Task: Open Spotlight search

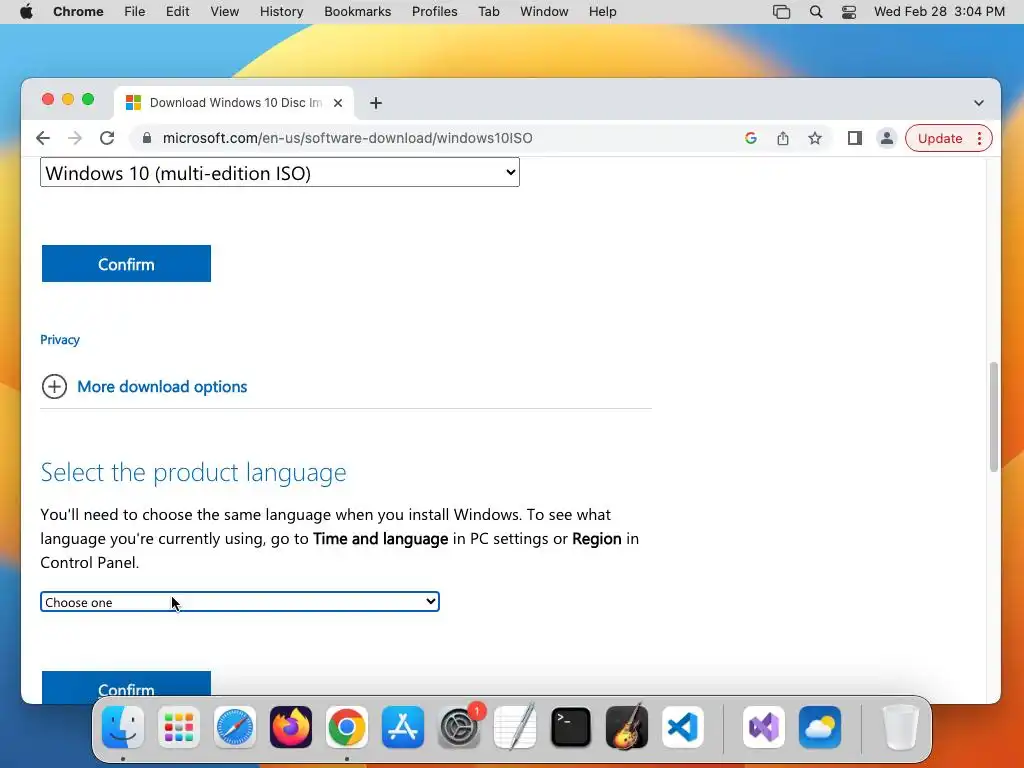Action: coord(816,12)
